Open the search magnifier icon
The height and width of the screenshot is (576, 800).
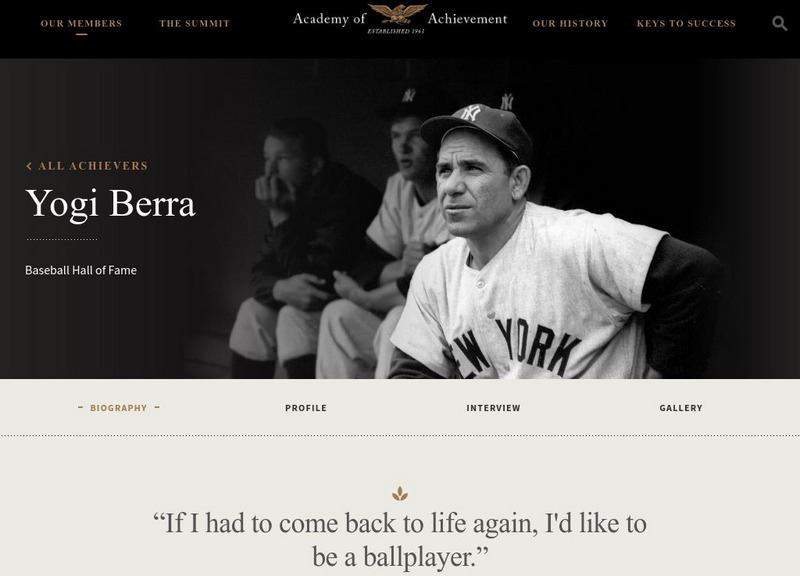point(779,23)
